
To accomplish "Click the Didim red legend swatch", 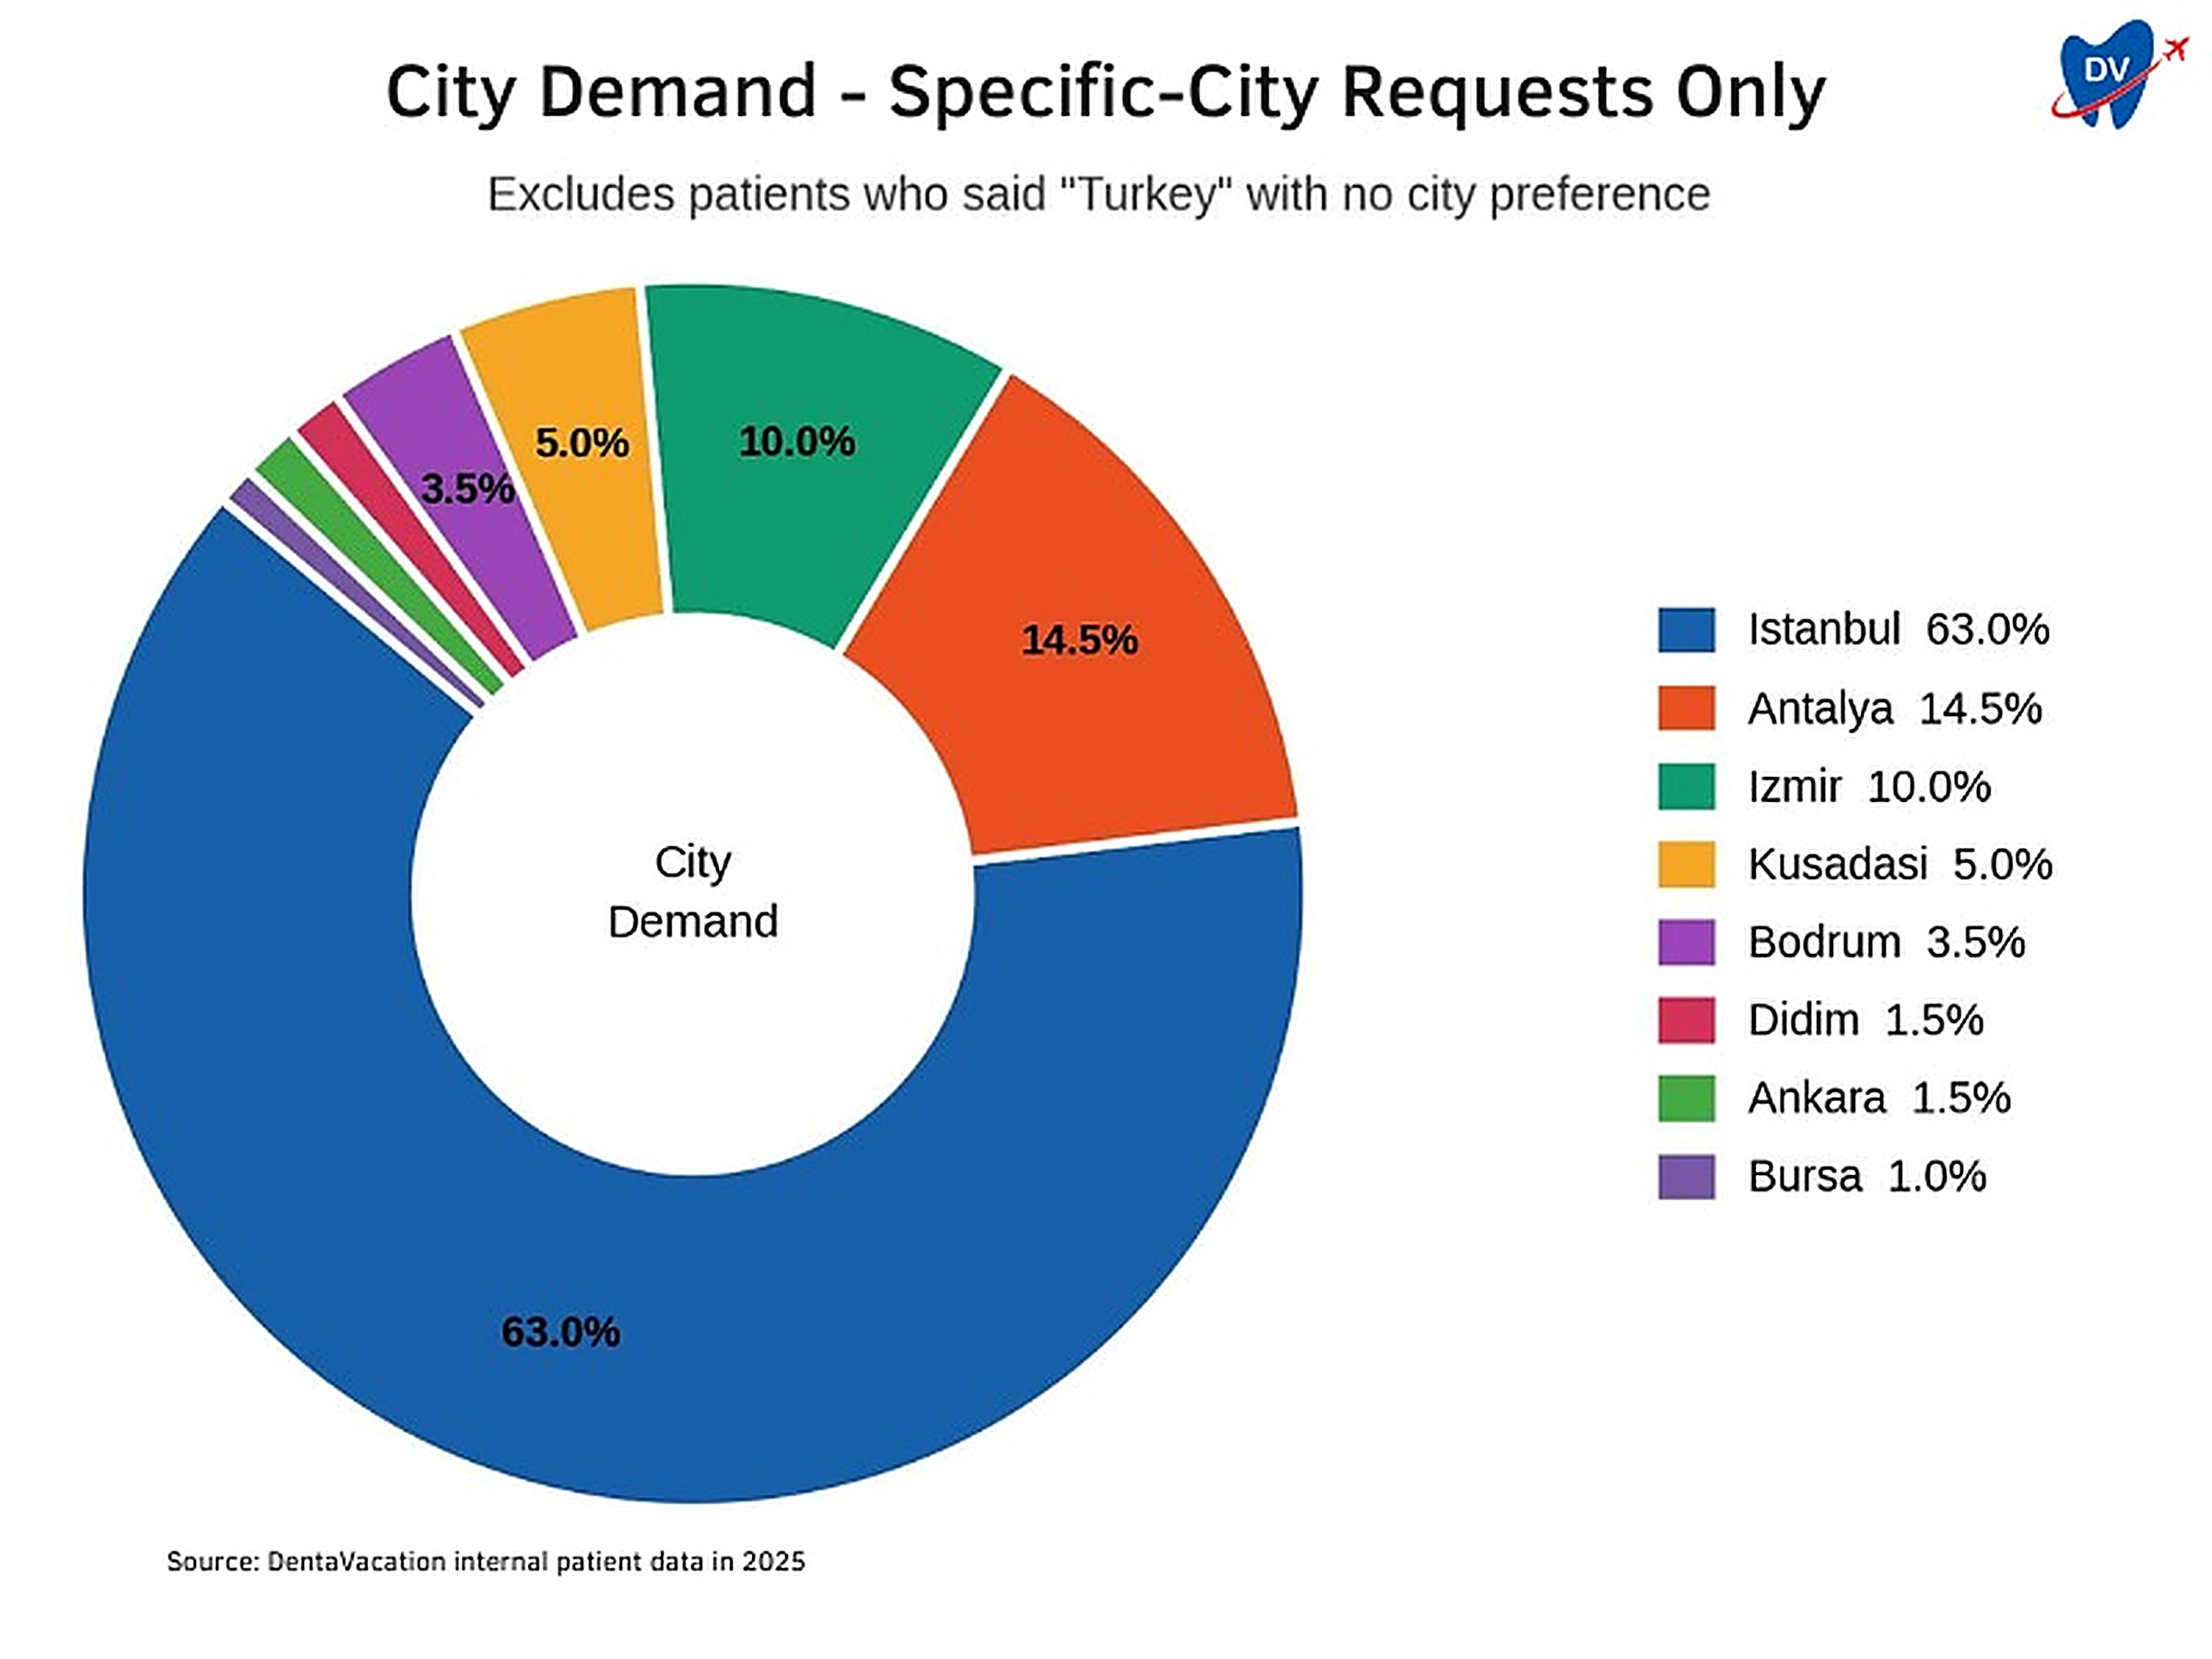I will point(1686,1020).
